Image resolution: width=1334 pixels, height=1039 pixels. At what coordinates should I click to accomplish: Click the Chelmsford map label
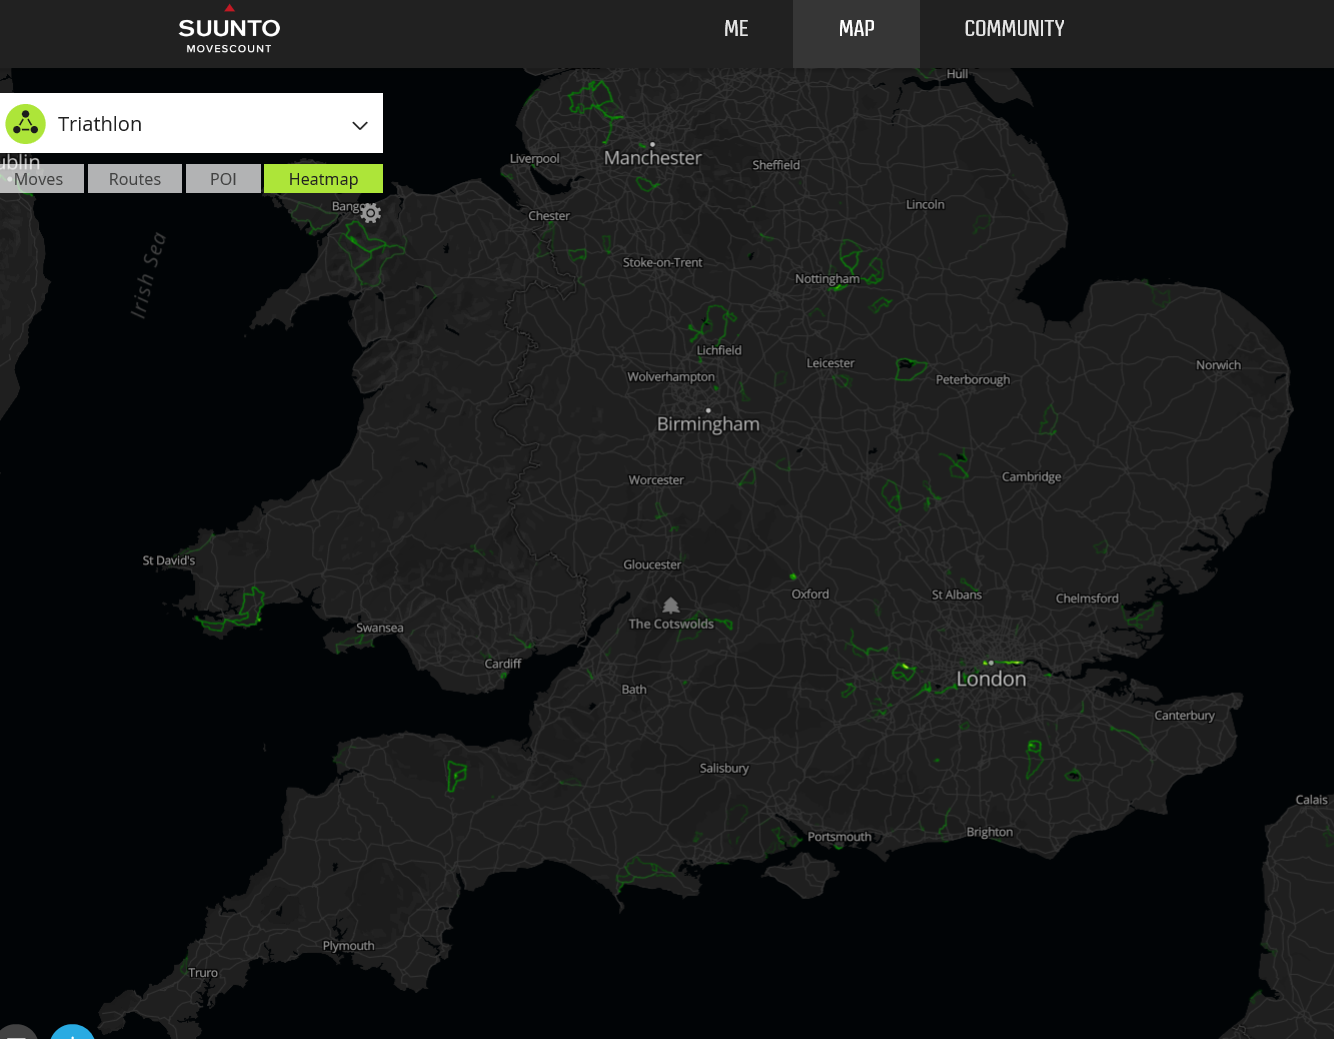pos(1087,599)
